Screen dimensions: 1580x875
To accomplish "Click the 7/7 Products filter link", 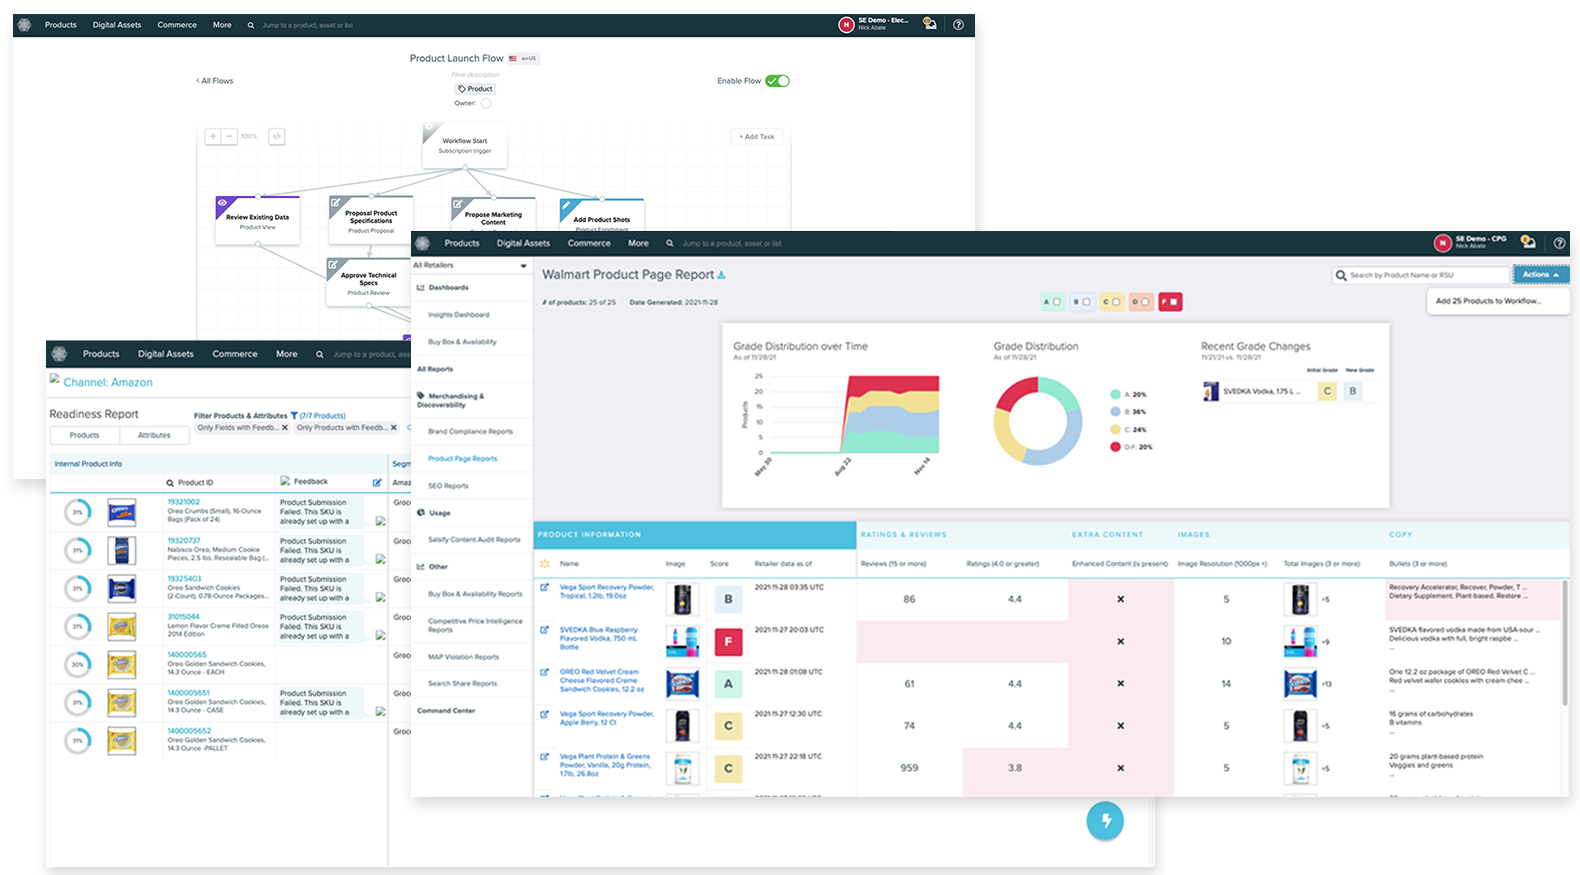I will tap(322, 415).
